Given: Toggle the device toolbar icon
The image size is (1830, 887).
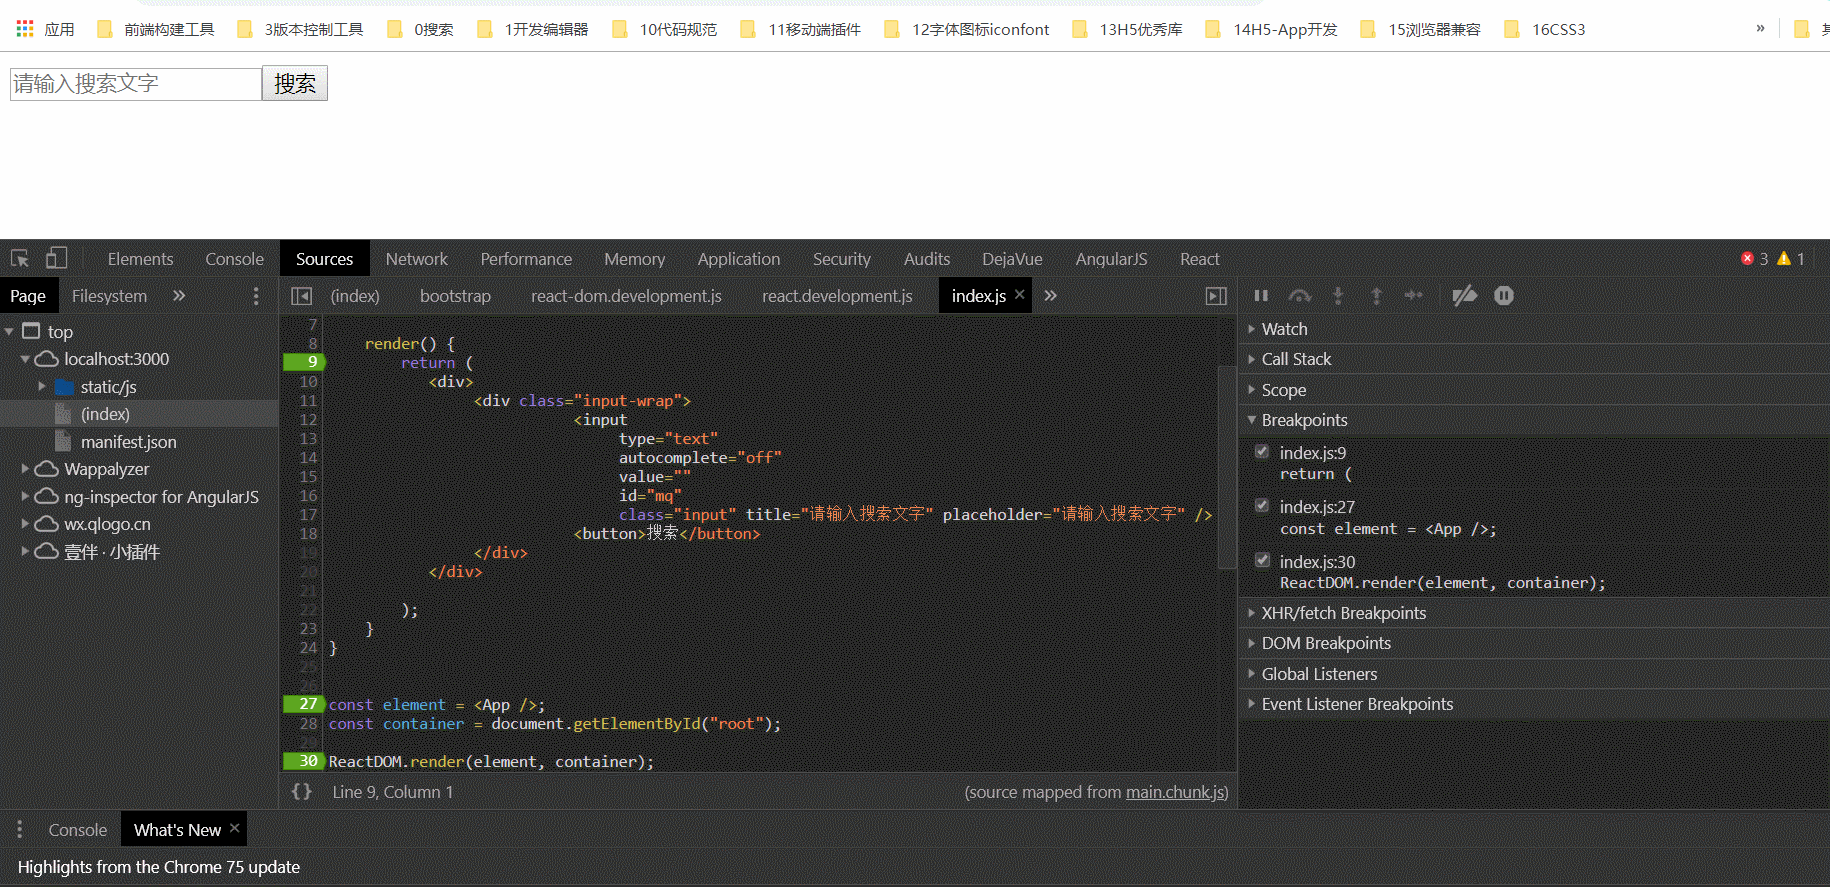Looking at the screenshot, I should pyautogui.click(x=57, y=259).
